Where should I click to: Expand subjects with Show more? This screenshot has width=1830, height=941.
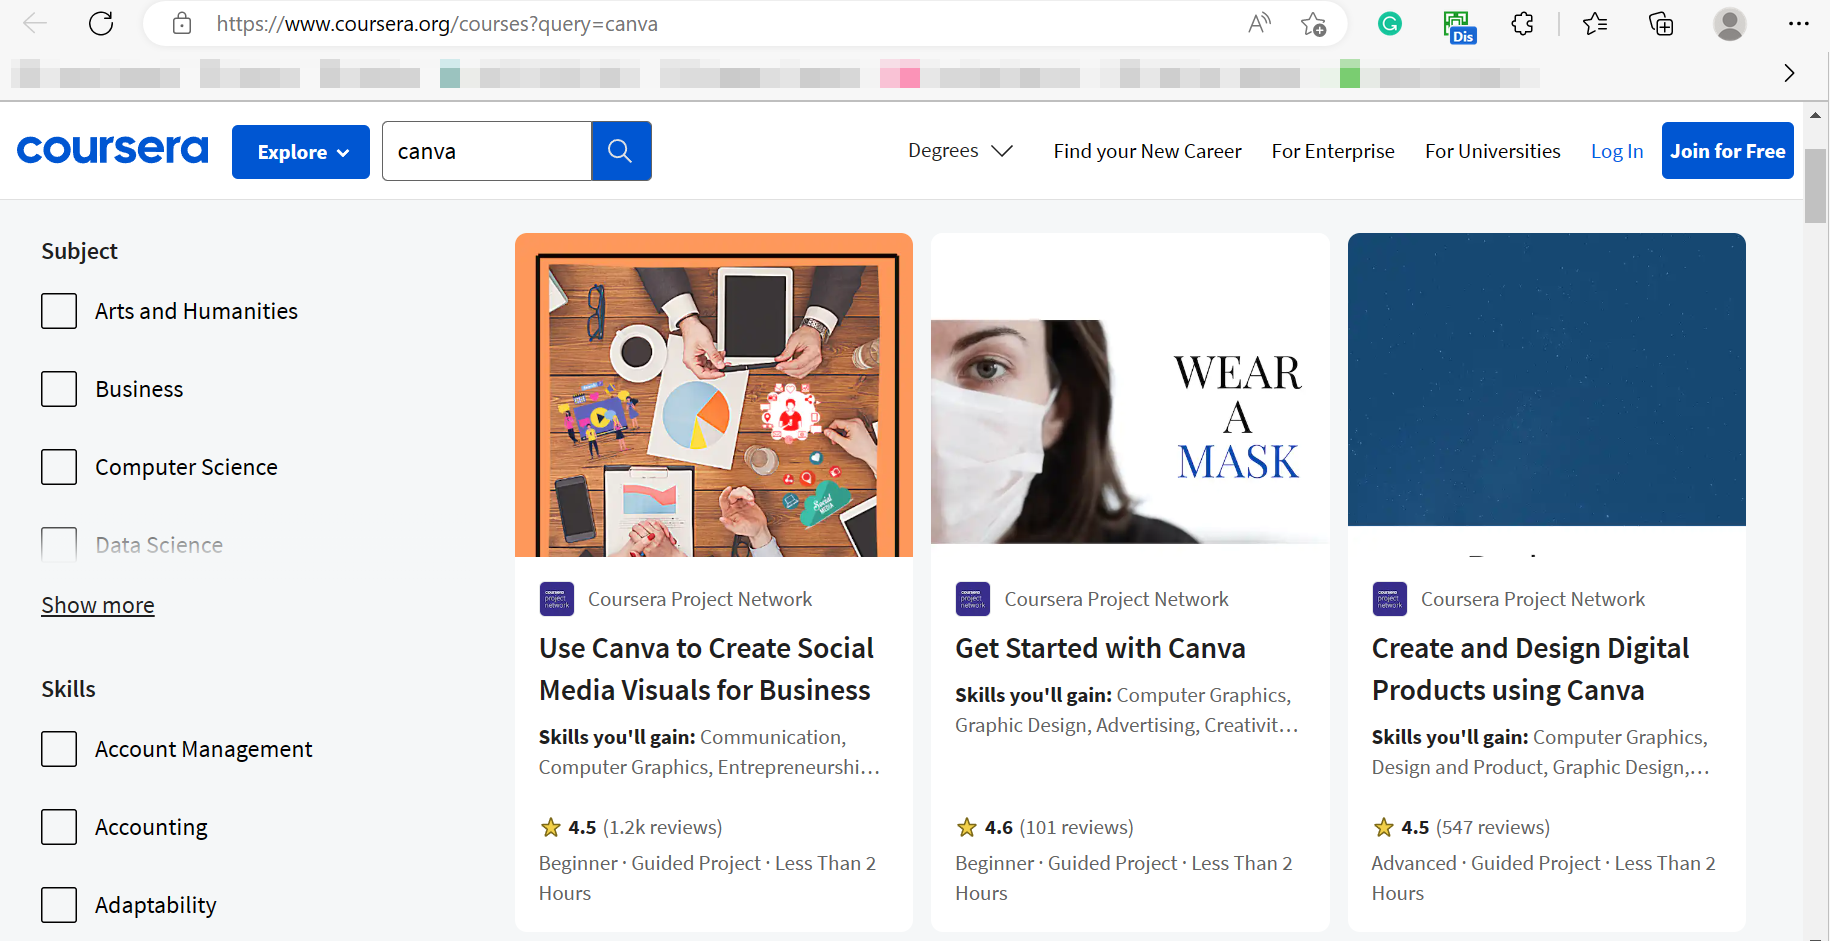tap(98, 605)
